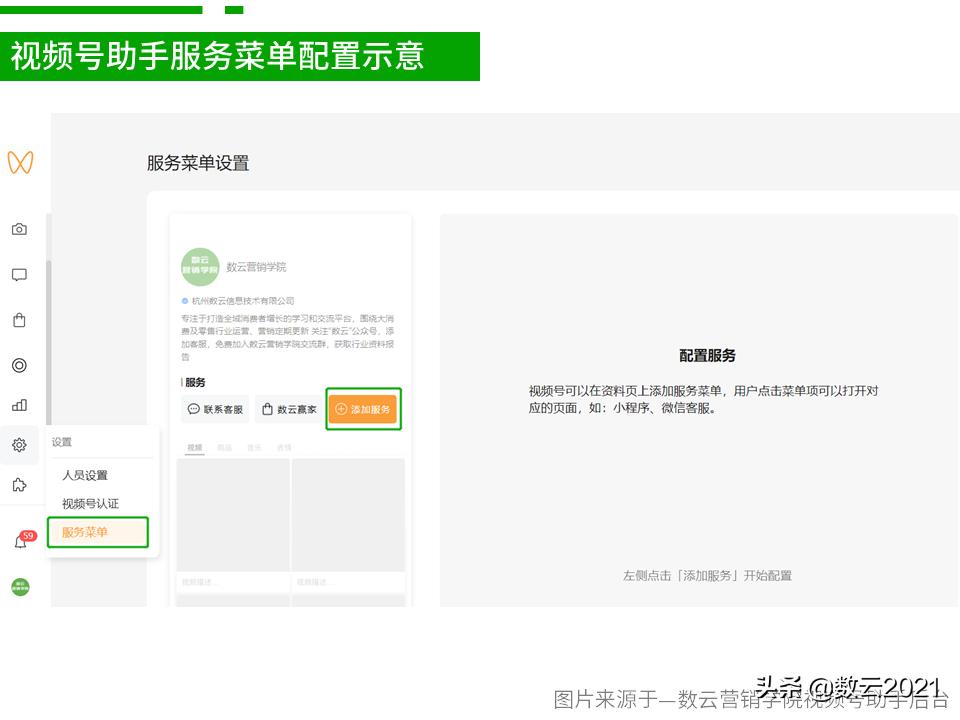This screenshot has height=720, width=960.
Task: Open the comments chat bubble icon in sidebar
Action: 20,273
